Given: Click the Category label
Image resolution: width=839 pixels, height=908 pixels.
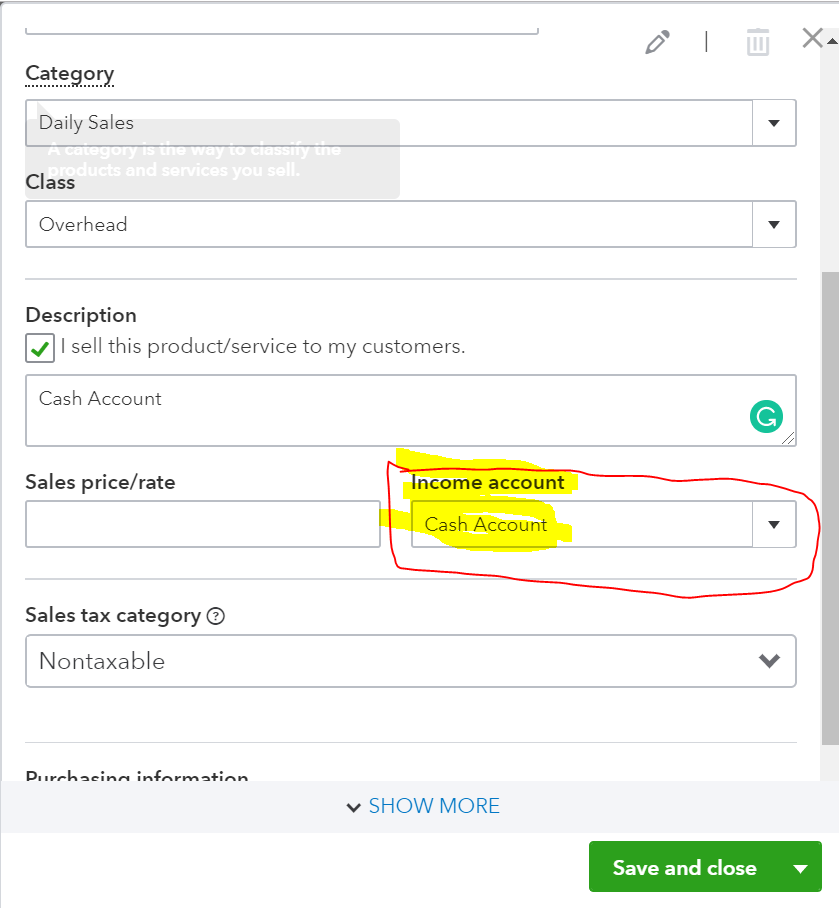Looking at the screenshot, I should [69, 73].
